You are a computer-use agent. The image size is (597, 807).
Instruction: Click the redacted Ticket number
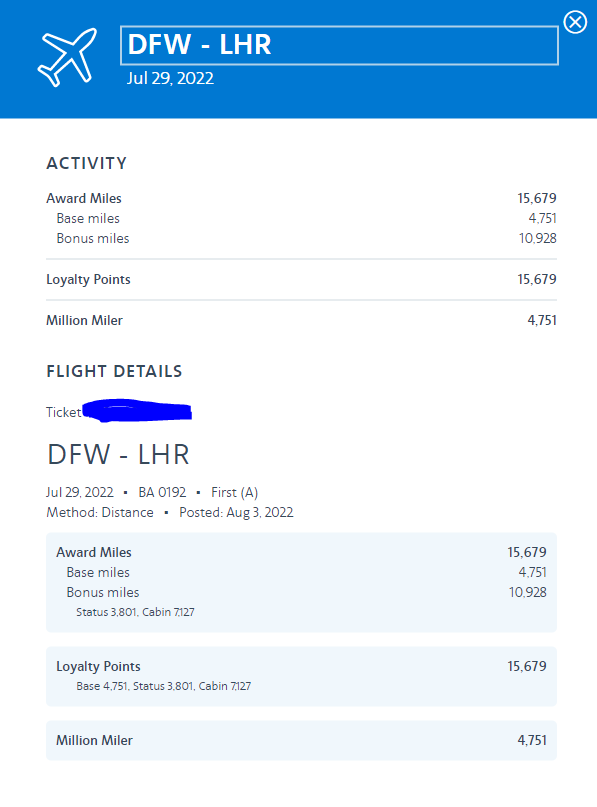pos(137,411)
